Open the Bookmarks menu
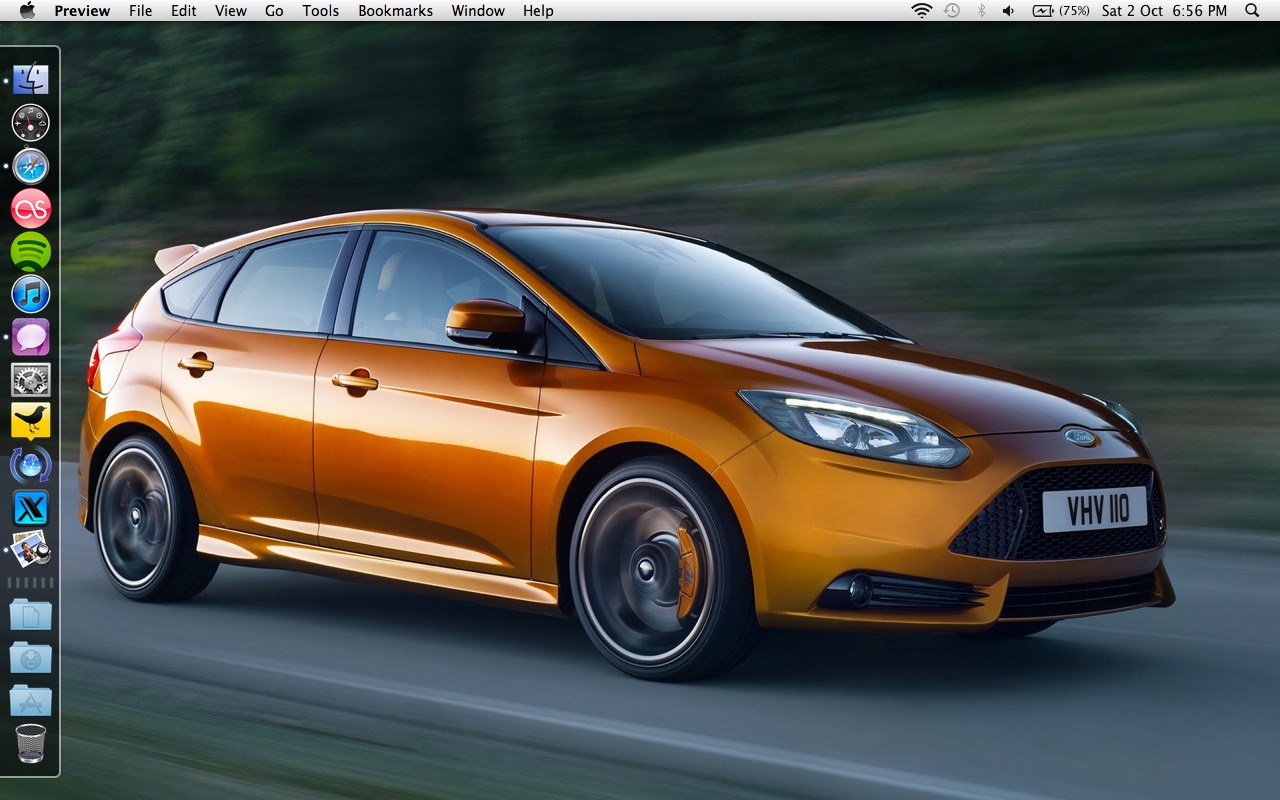This screenshot has height=800, width=1280. click(x=395, y=11)
